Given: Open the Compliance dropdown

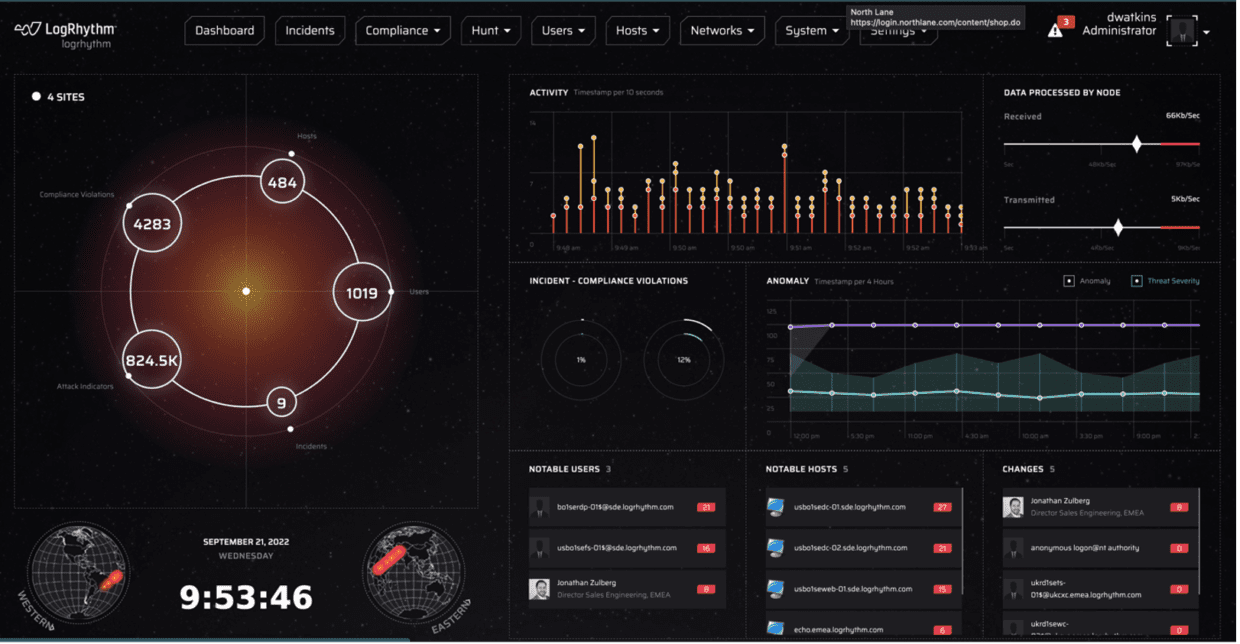Looking at the screenshot, I should pyautogui.click(x=402, y=30).
